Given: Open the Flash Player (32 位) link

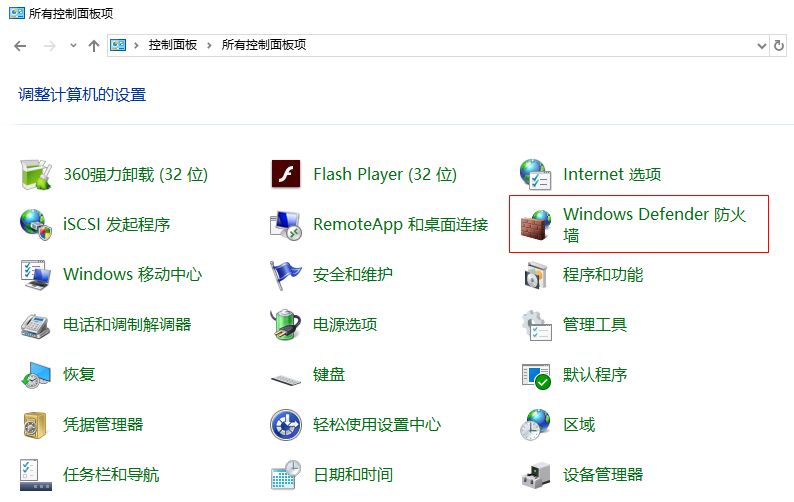Looking at the screenshot, I should point(385,175).
